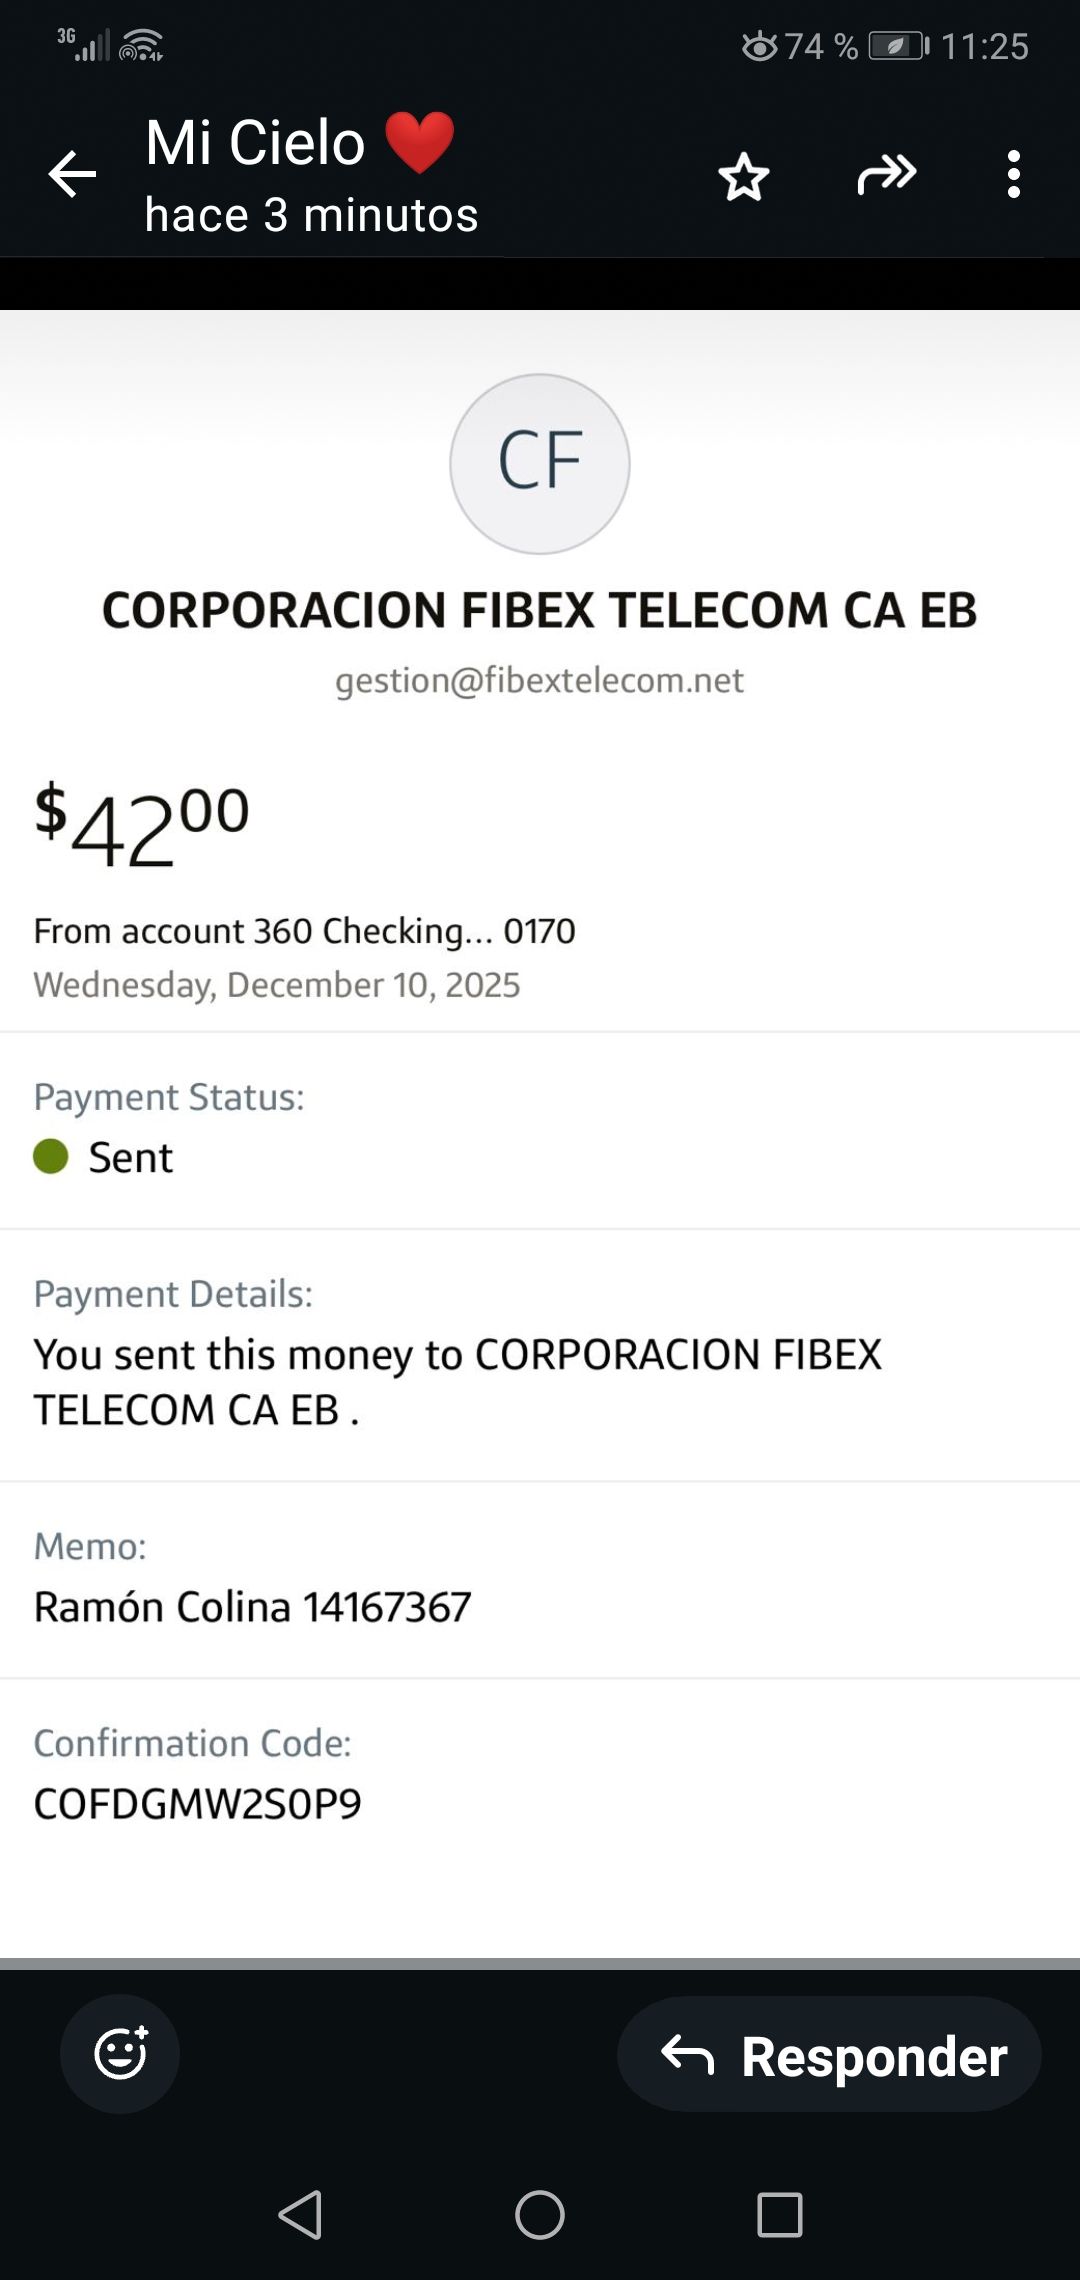
Task: Tap the CF avatar circle
Action: click(x=540, y=464)
